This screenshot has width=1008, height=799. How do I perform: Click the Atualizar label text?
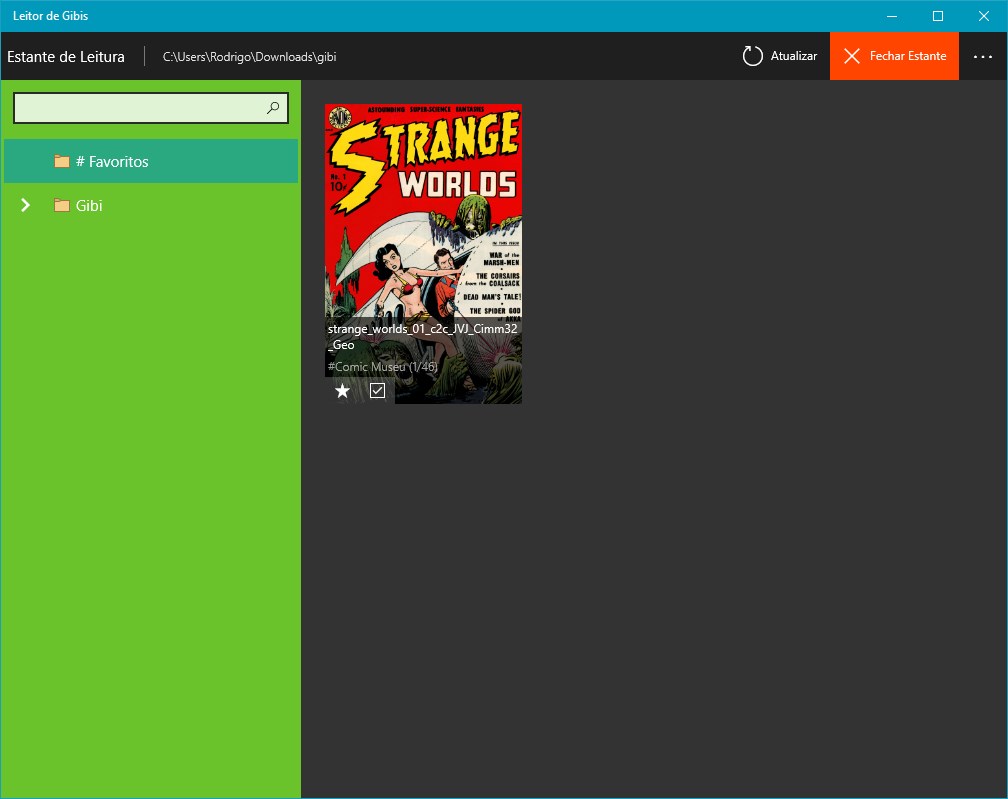click(794, 56)
